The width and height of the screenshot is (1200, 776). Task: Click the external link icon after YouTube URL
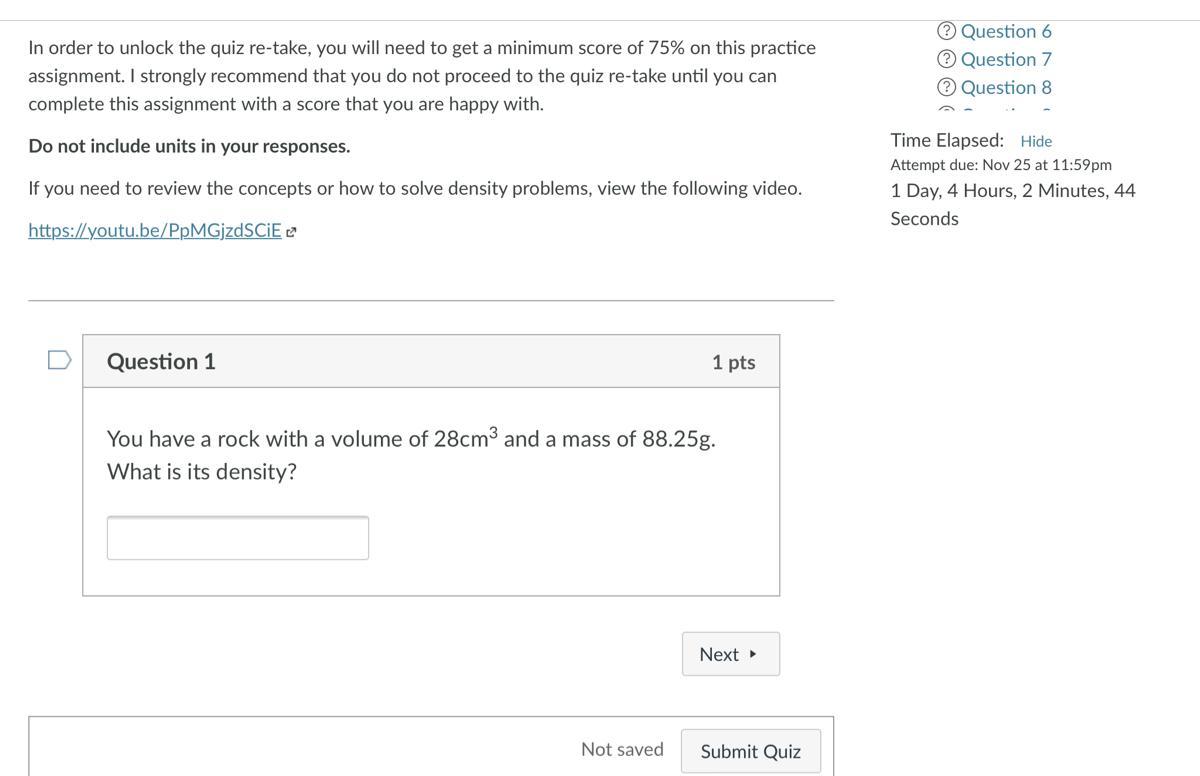(291, 232)
